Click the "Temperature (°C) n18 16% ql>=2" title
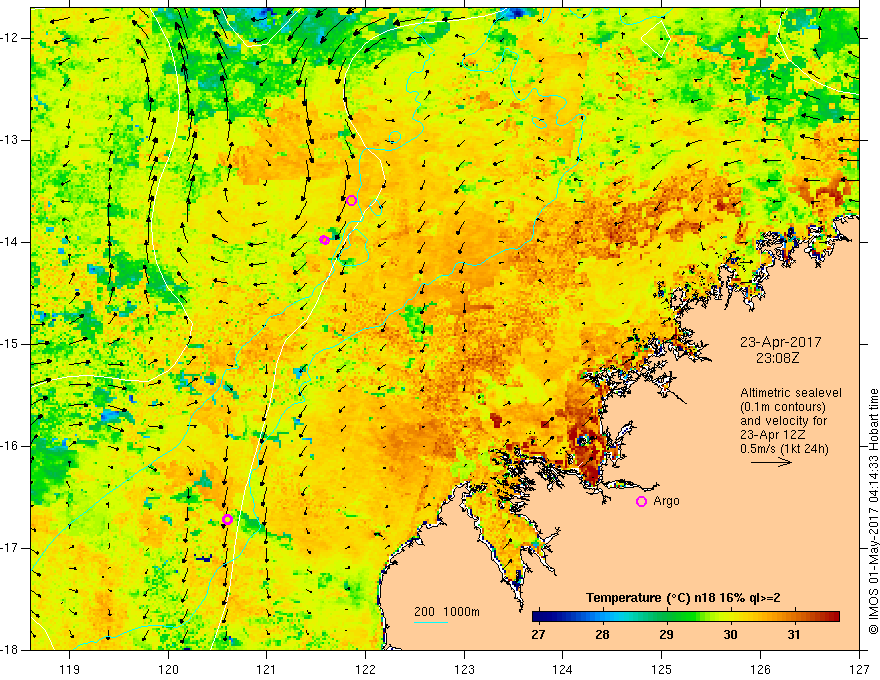Screen dimensions: 880x680 [683, 598]
